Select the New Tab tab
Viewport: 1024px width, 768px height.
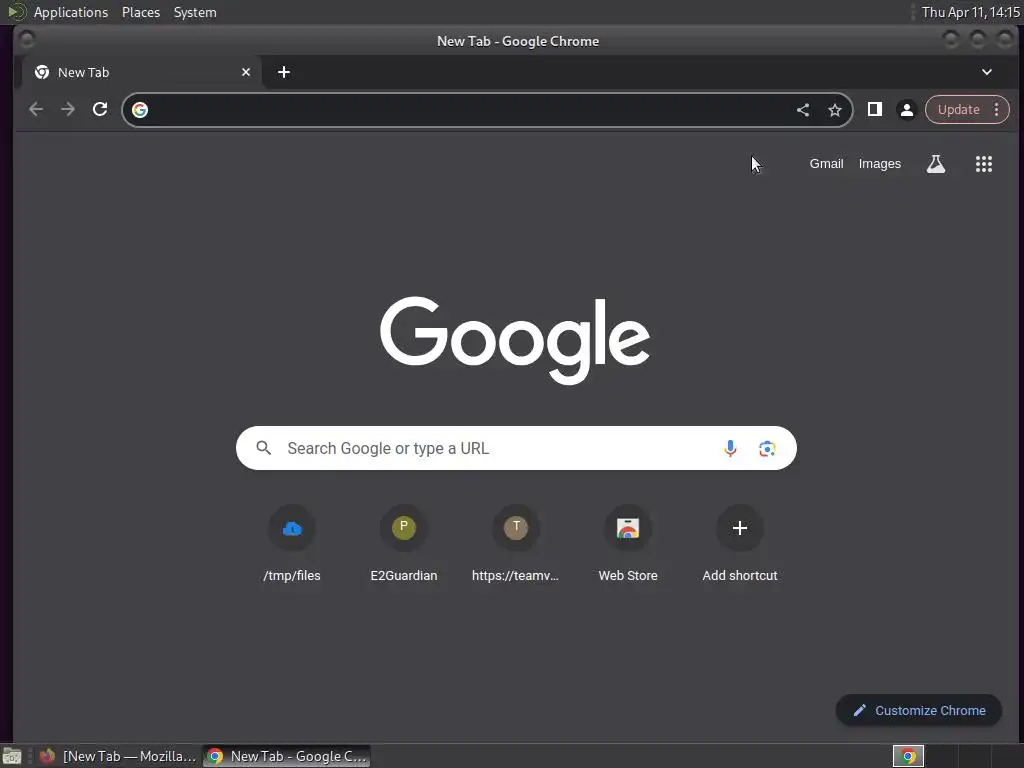click(142, 72)
